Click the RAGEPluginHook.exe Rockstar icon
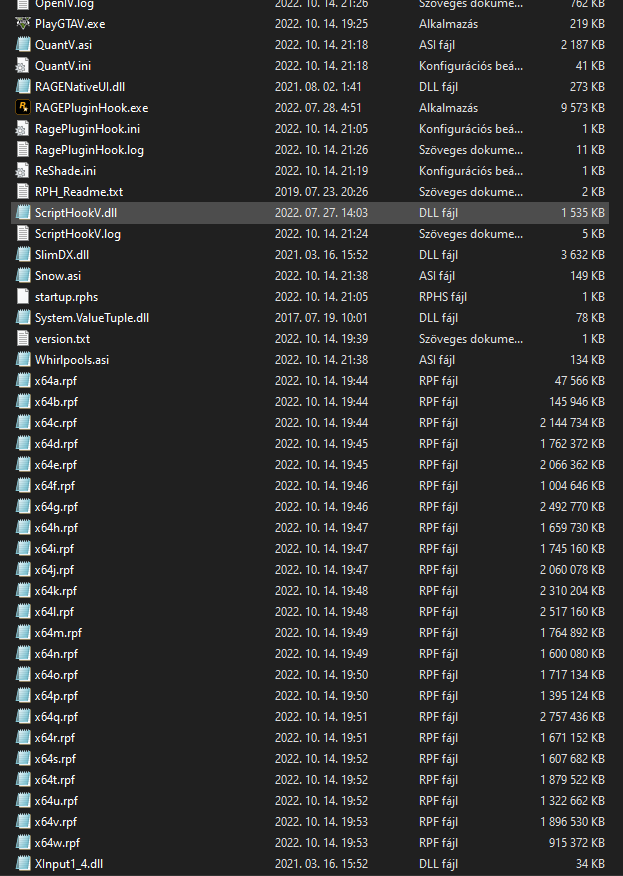Image resolution: width=623 pixels, height=876 pixels. coord(23,108)
